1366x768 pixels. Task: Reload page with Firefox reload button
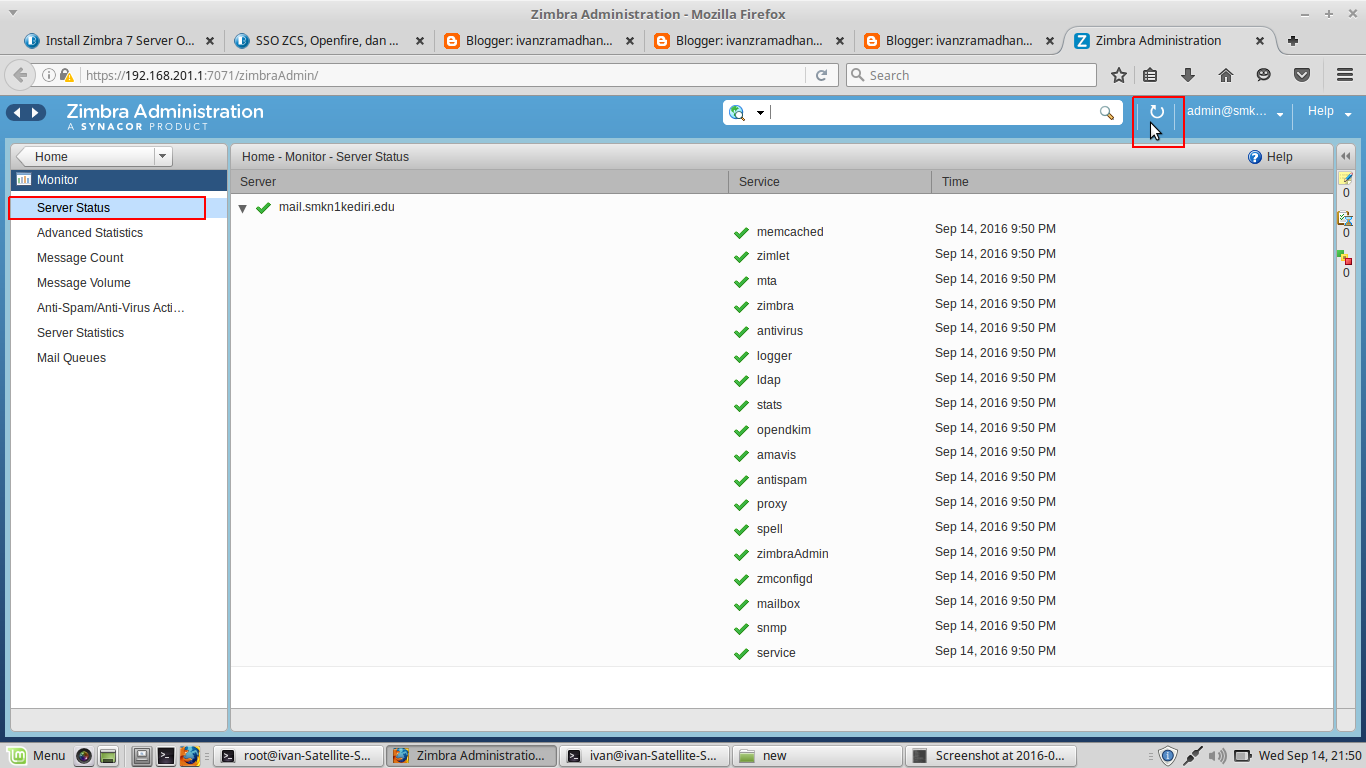(822, 75)
